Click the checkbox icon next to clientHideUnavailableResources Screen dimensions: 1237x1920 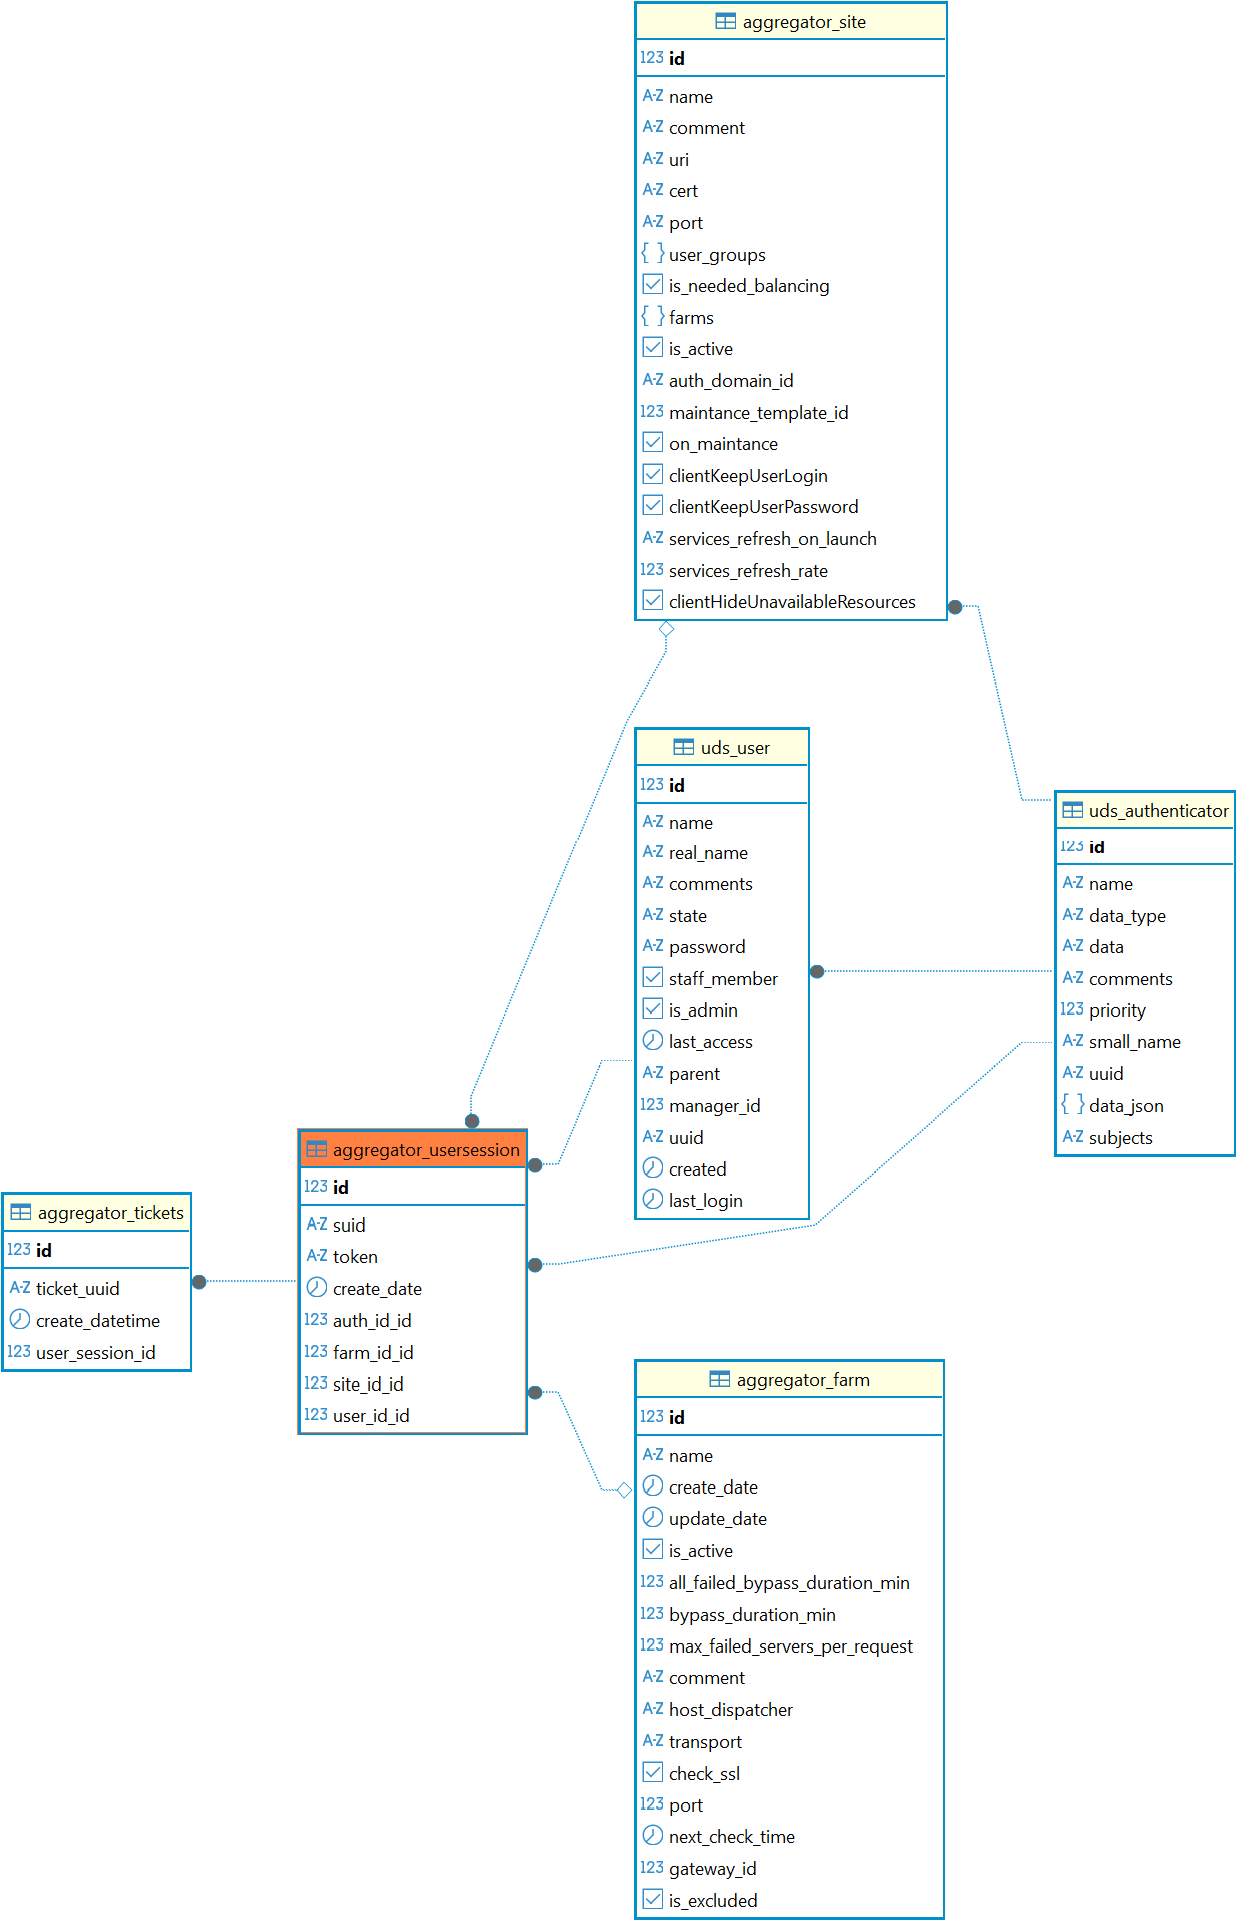[x=652, y=601]
